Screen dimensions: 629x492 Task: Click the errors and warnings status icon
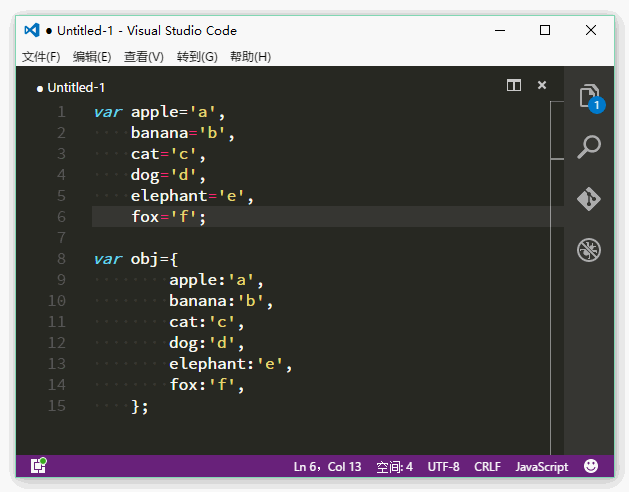(39, 466)
